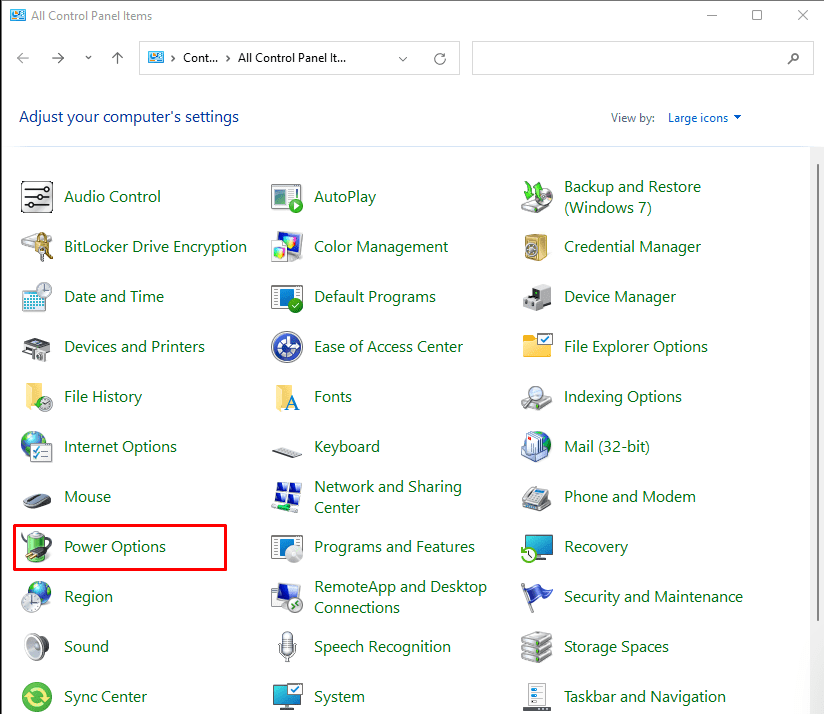This screenshot has width=824, height=714.
Task: Click the Control Panel breadcrumb segment
Action: [x=200, y=58]
